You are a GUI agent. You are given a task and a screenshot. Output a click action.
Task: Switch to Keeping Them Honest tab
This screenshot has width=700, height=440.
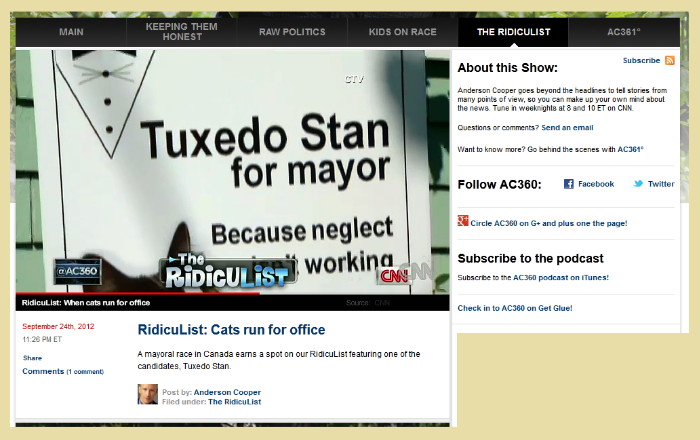tap(182, 32)
